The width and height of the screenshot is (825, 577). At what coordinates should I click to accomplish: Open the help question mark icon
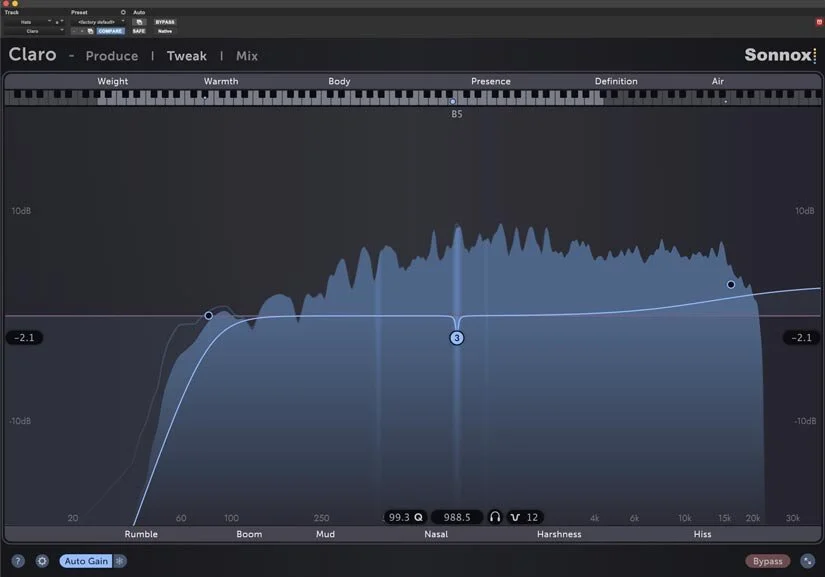18,561
